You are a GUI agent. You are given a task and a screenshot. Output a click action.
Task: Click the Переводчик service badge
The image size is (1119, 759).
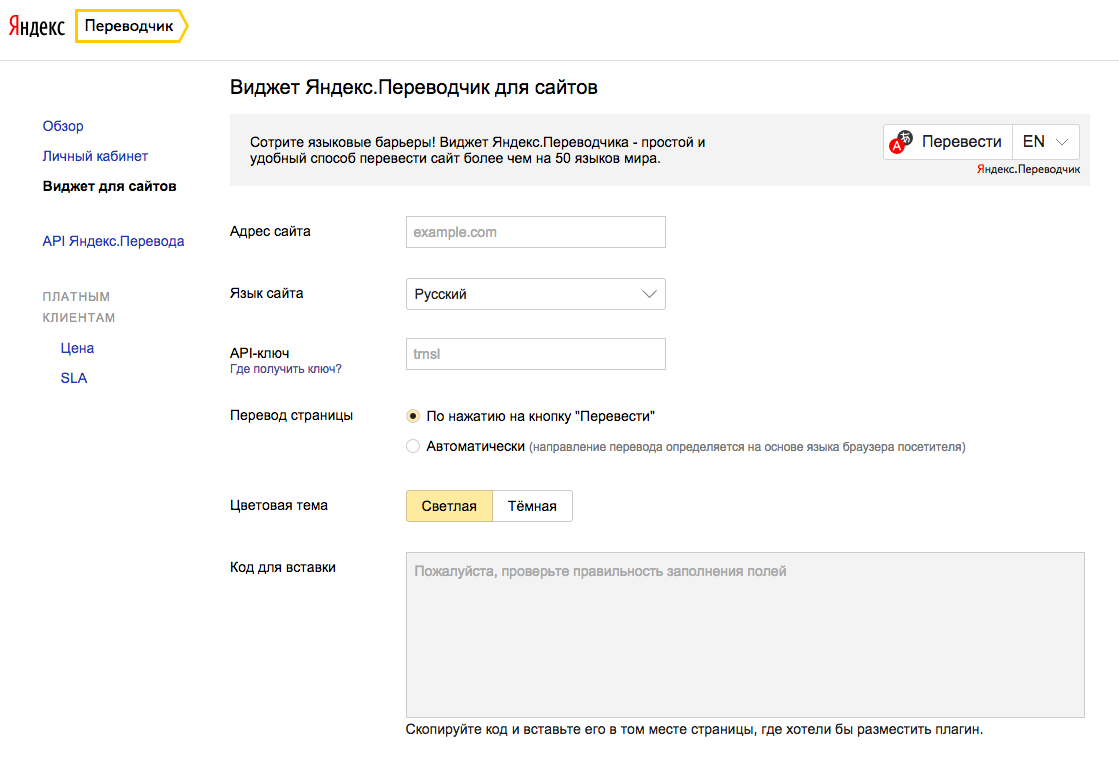(x=128, y=28)
